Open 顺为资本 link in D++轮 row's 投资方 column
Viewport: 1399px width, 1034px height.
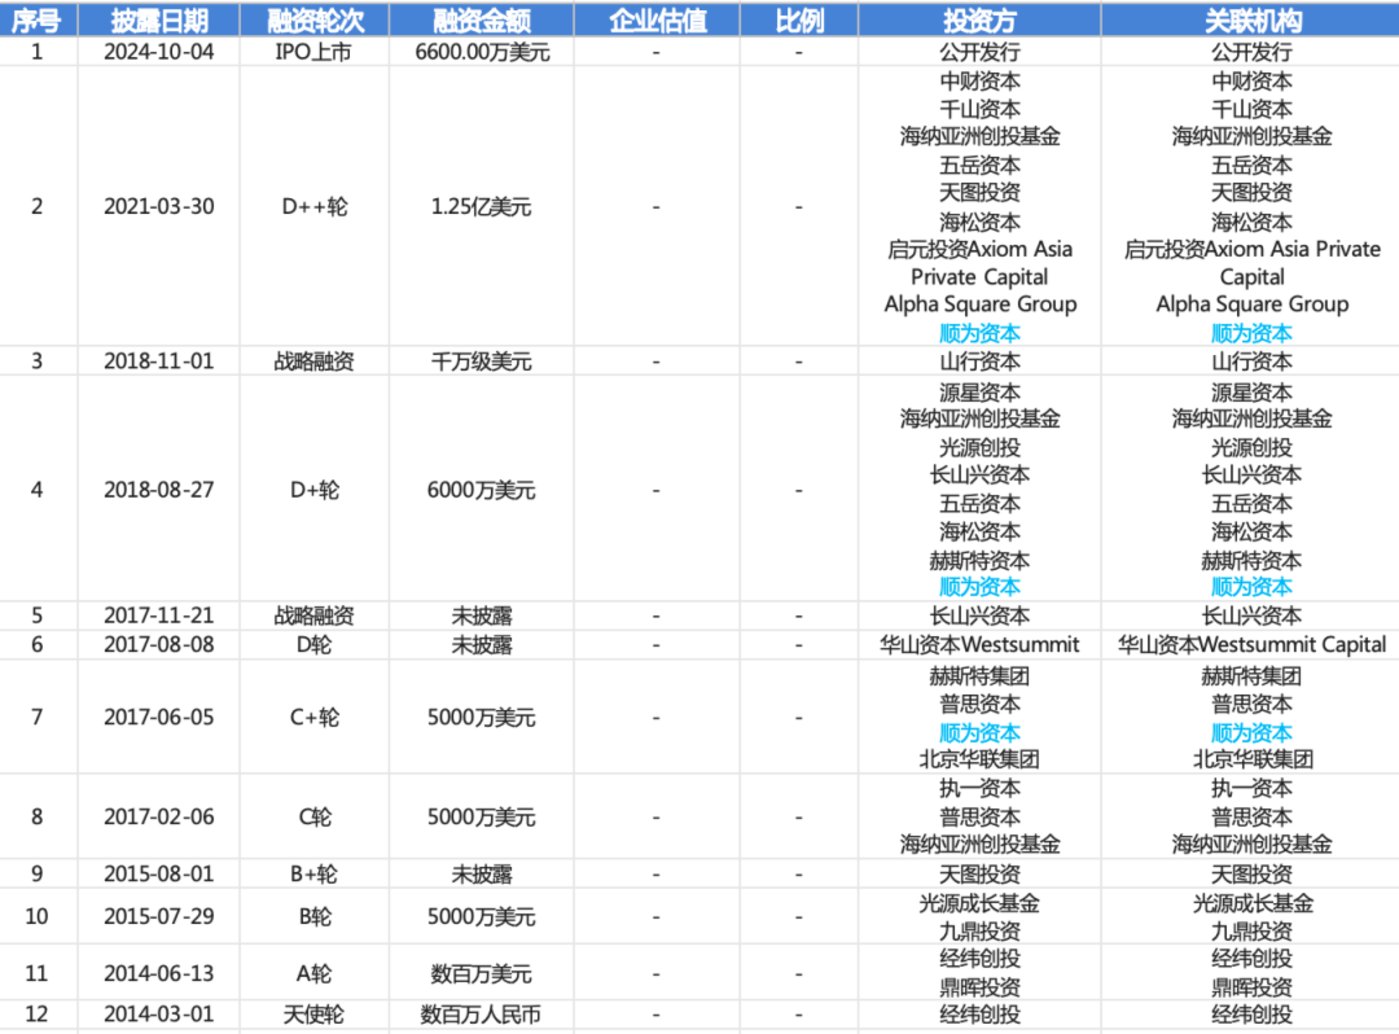click(x=979, y=333)
